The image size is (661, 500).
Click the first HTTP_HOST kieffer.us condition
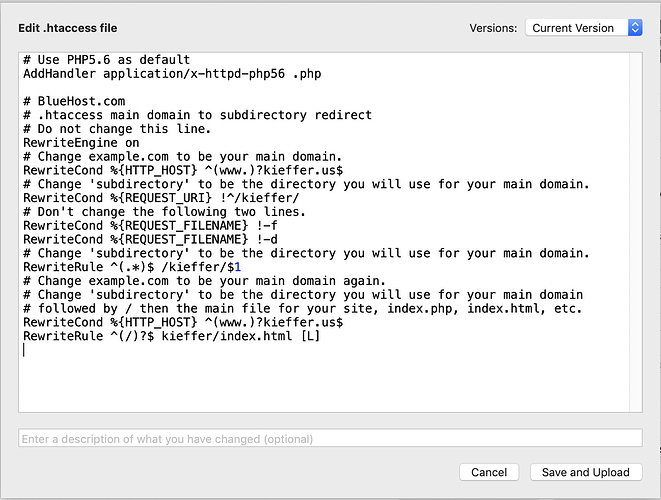pos(183,170)
